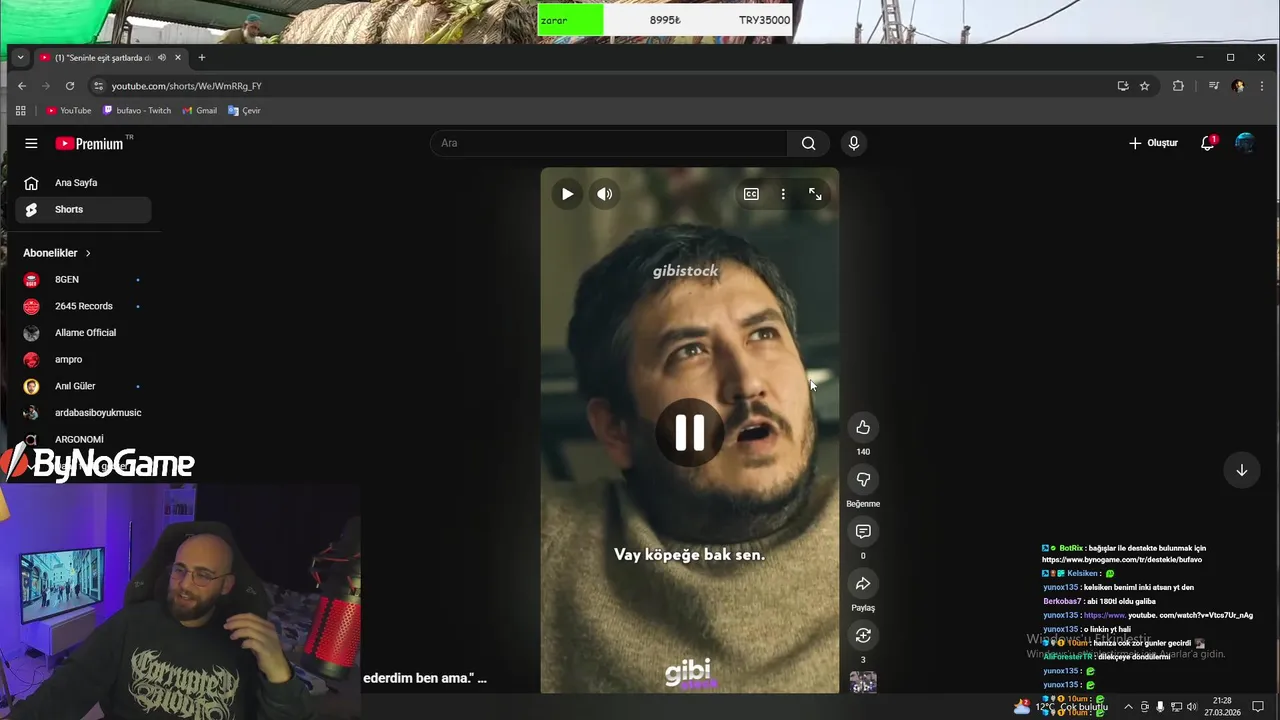Start voice search with the microphone icon
The width and height of the screenshot is (1280, 720).
pos(853,143)
